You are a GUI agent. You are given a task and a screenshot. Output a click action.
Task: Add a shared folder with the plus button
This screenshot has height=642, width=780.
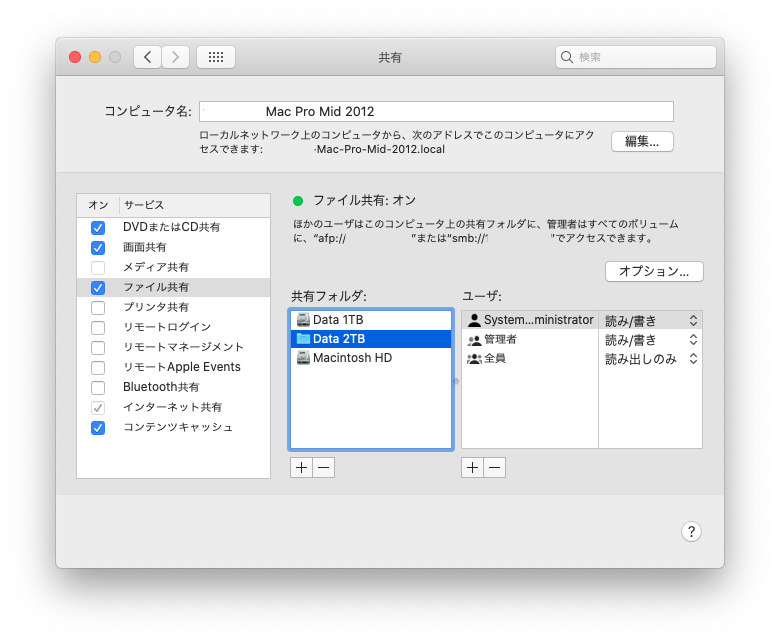click(301, 467)
